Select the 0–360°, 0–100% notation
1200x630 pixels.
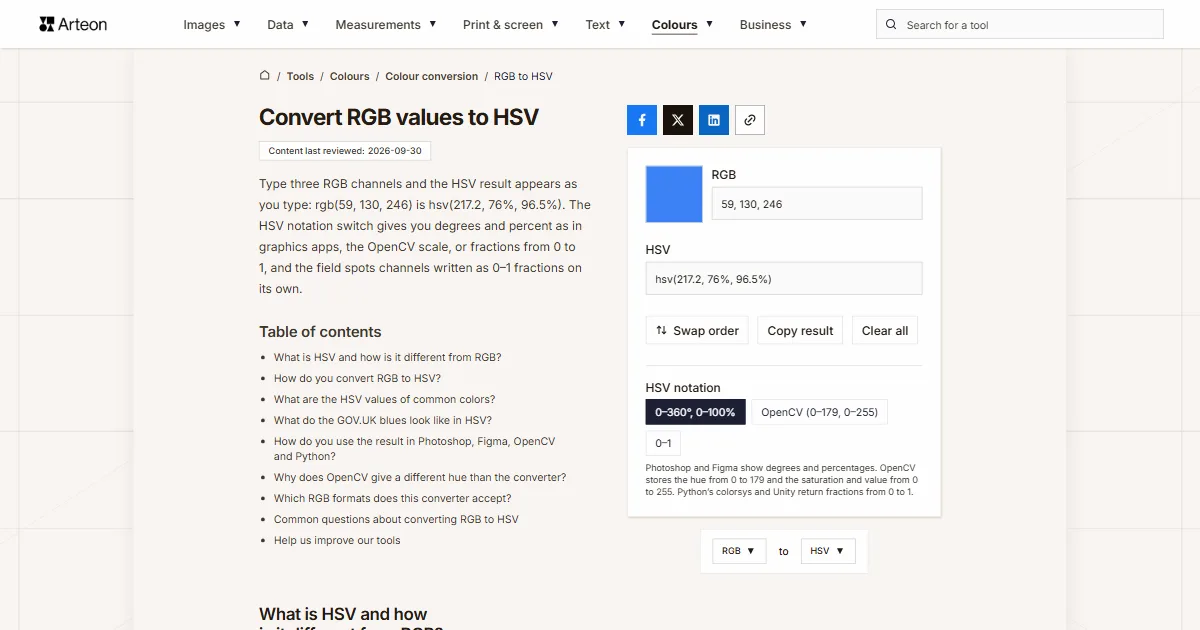[695, 412]
